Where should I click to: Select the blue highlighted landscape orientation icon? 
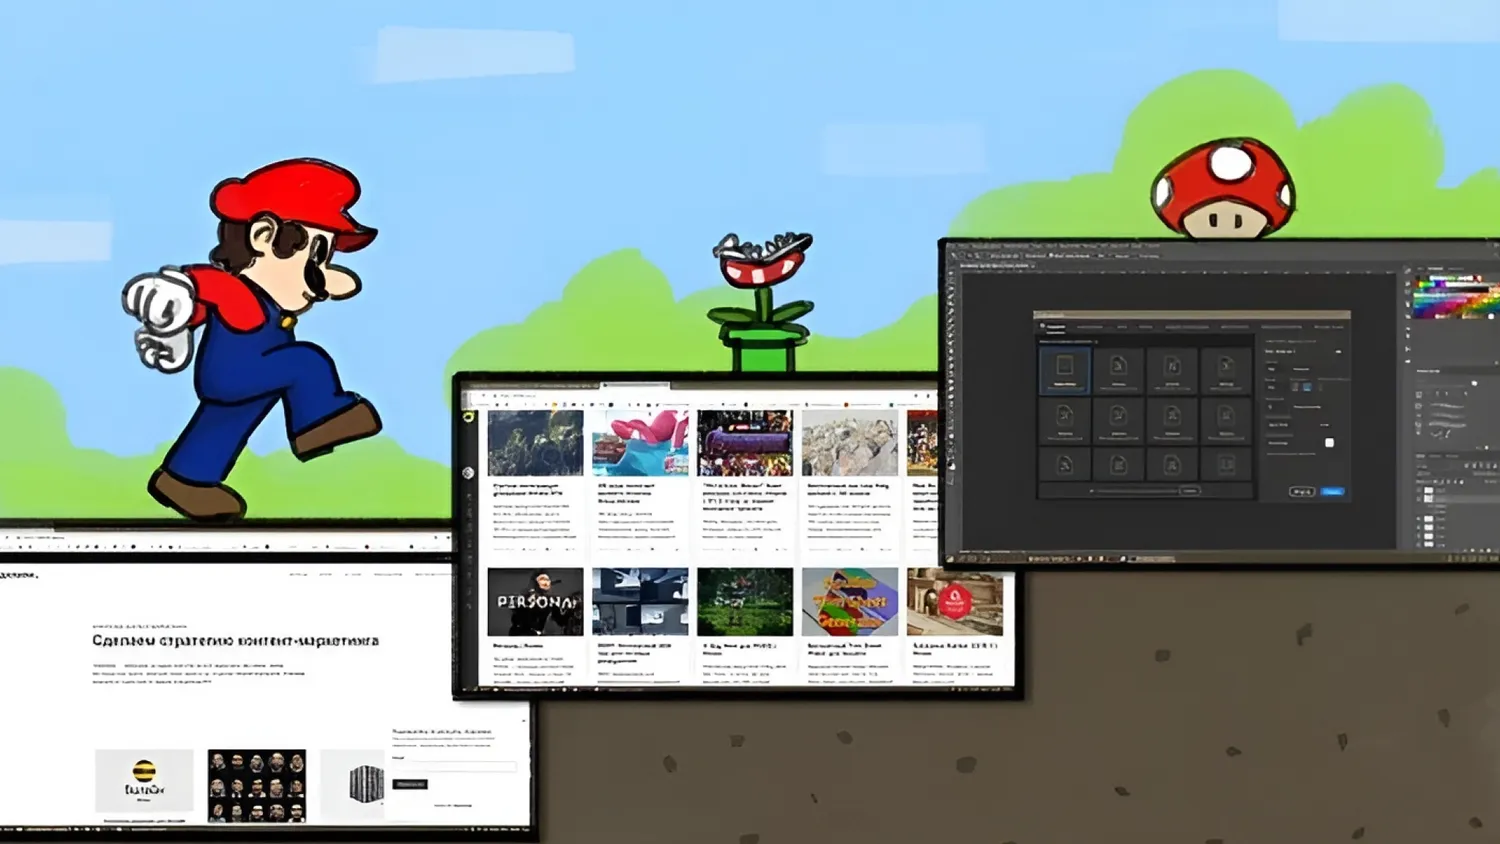[x=1306, y=386]
